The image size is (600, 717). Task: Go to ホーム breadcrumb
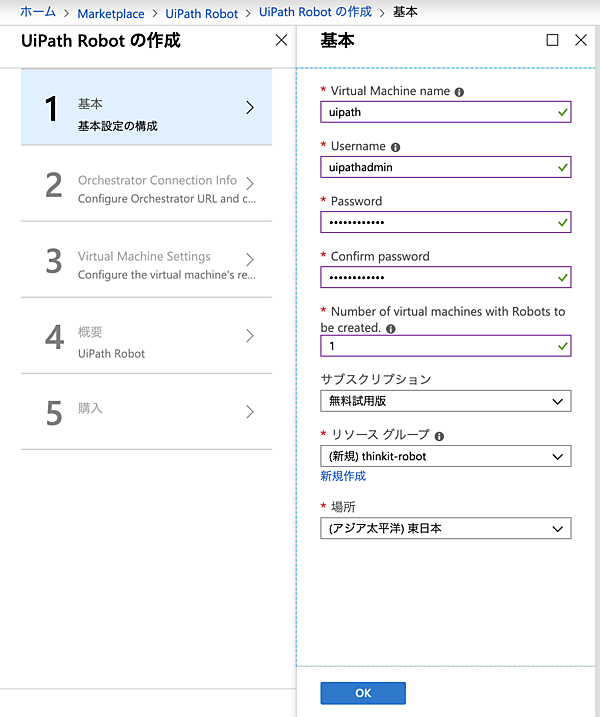pos(38,12)
